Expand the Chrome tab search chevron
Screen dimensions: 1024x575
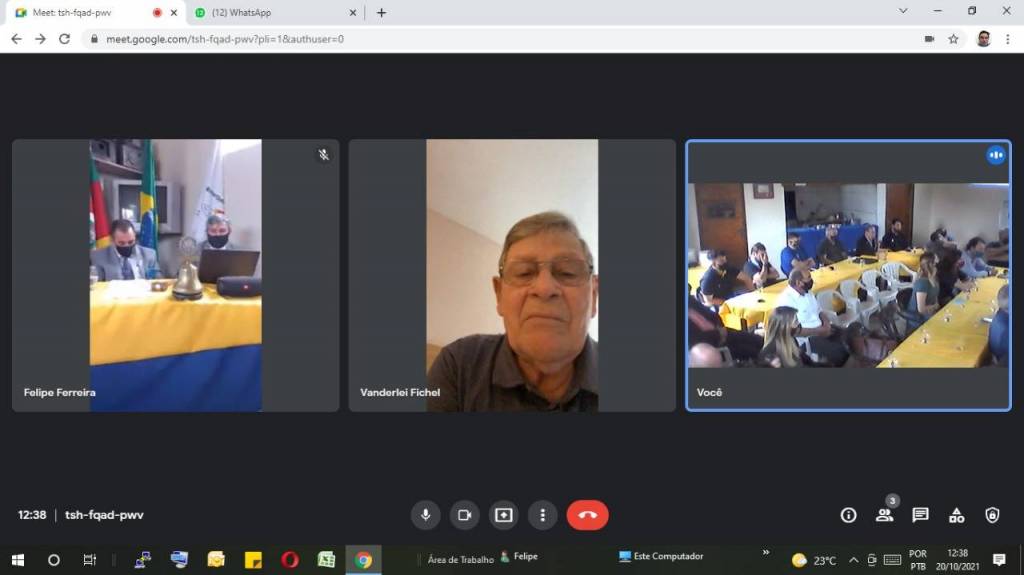coord(903,11)
